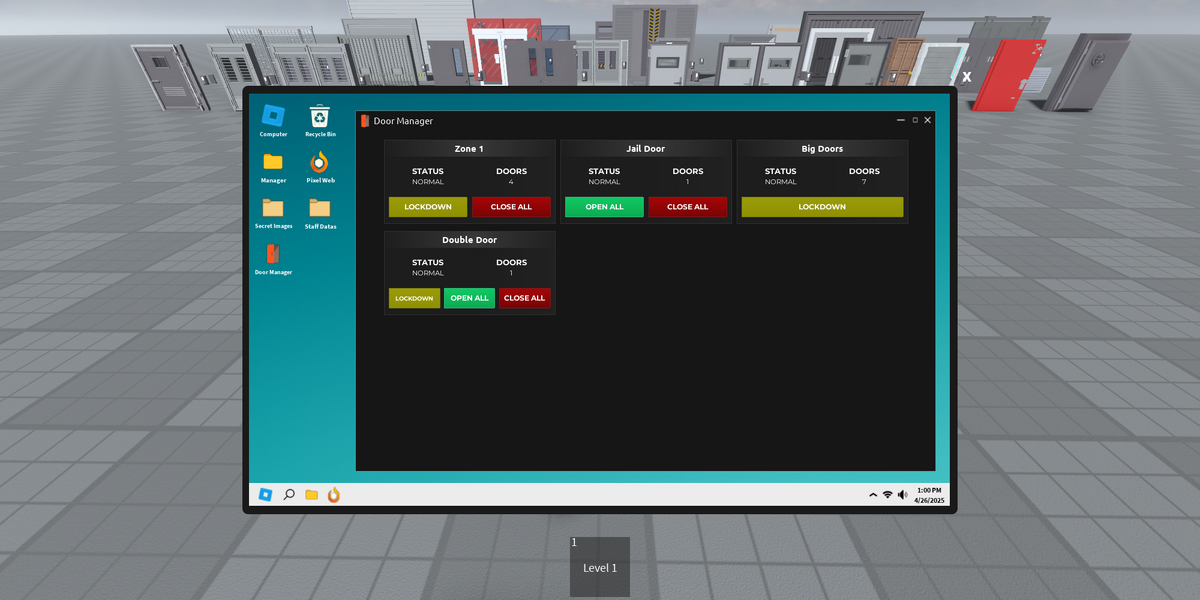Click the NORMAL status in Jail Door

tap(604, 182)
